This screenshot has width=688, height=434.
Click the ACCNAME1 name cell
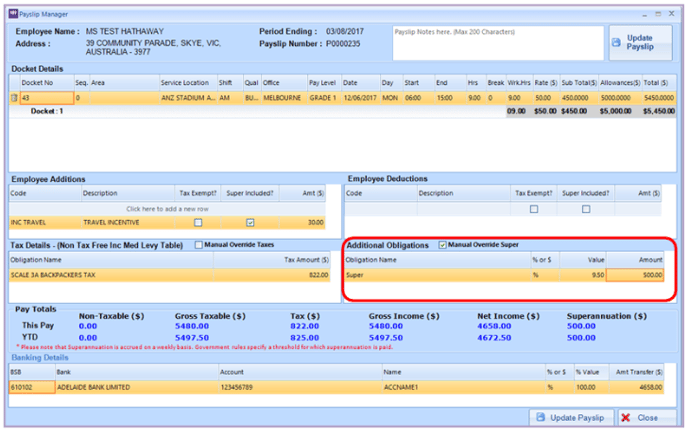pos(463,387)
